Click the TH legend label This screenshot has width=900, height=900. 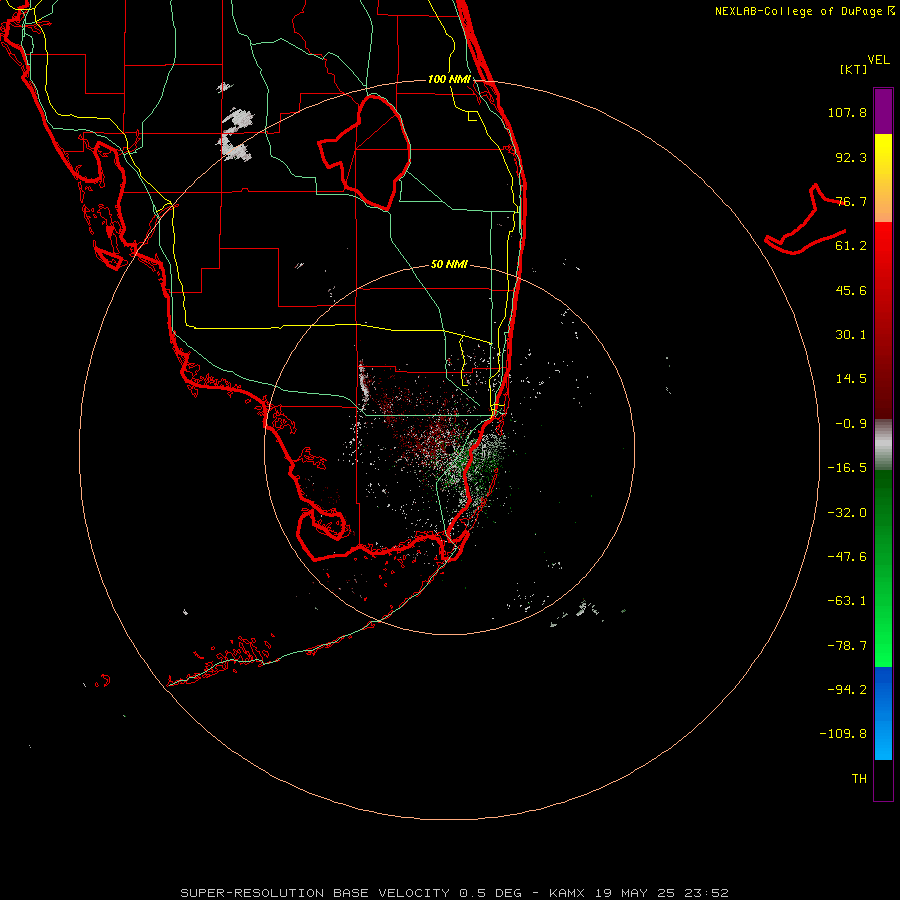pyautogui.click(x=859, y=779)
